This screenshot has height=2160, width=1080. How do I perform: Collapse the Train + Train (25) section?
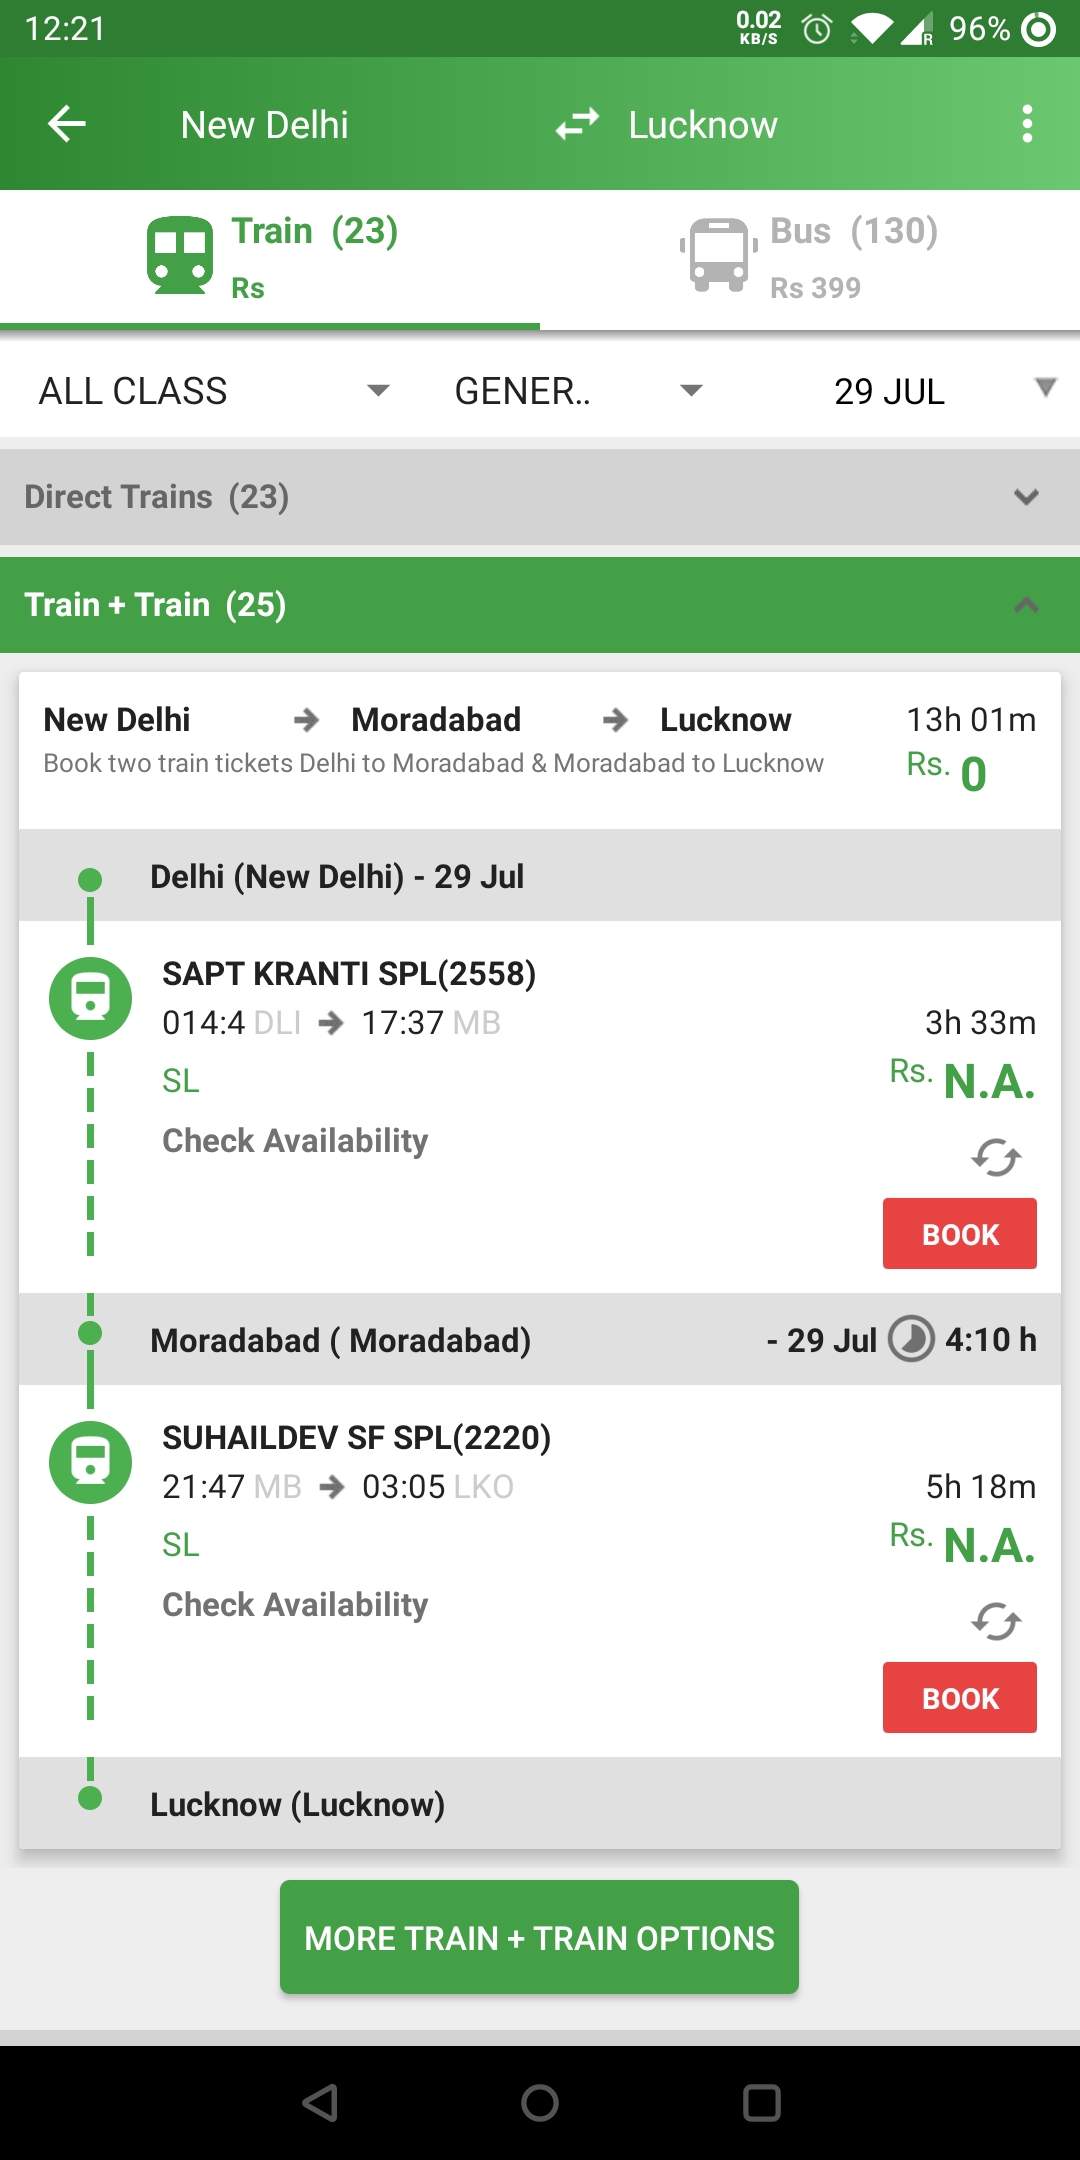[540, 605]
